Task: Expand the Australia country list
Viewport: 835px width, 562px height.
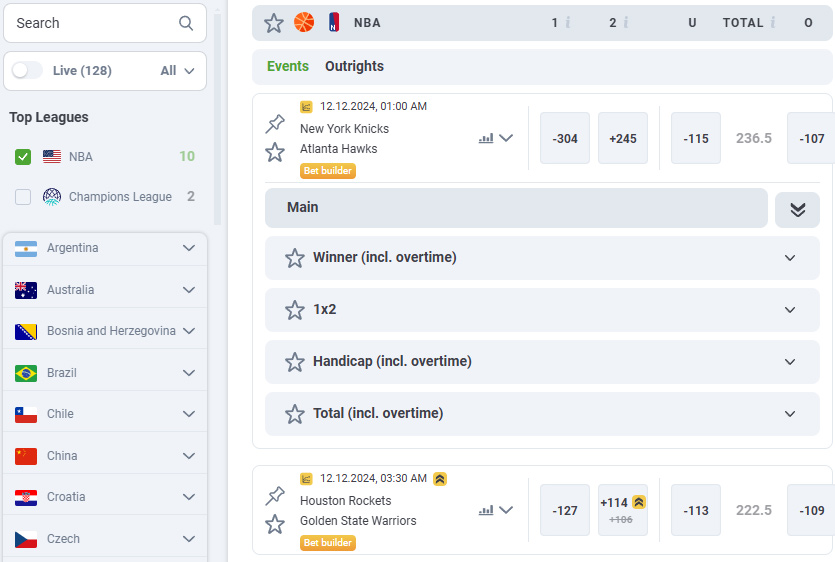Action: [x=189, y=290]
